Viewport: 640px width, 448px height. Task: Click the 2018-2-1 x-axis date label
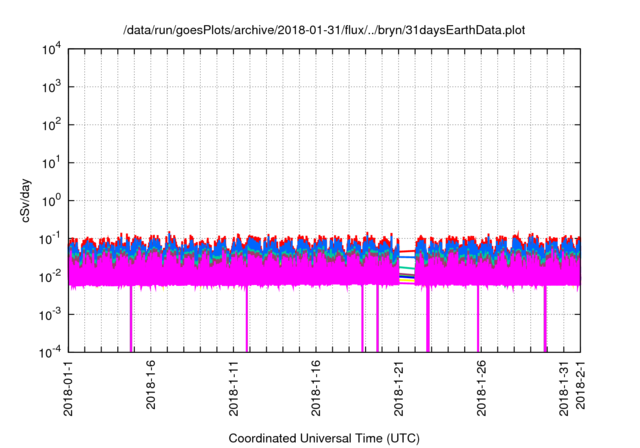click(x=580, y=385)
